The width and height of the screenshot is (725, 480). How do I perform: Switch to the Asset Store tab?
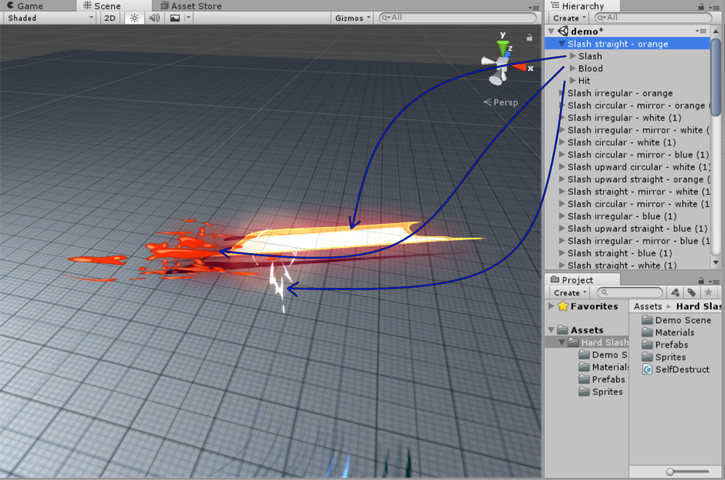pos(190,6)
